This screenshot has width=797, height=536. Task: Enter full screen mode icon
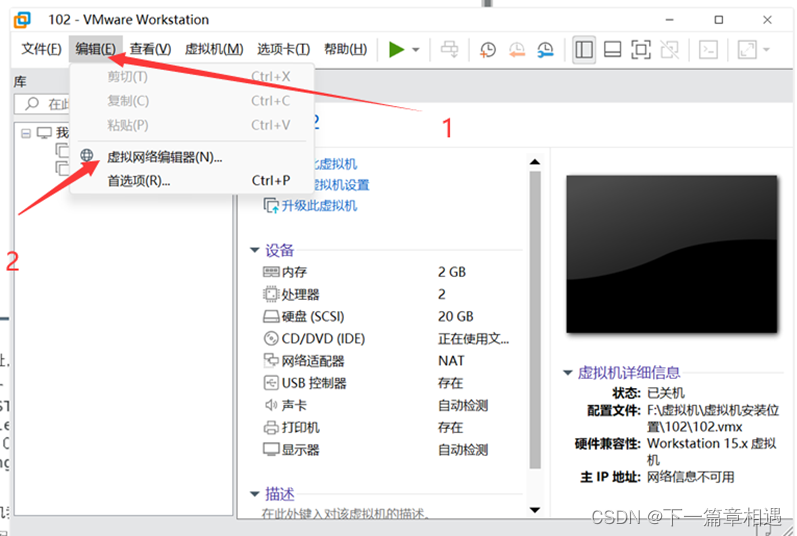point(641,50)
